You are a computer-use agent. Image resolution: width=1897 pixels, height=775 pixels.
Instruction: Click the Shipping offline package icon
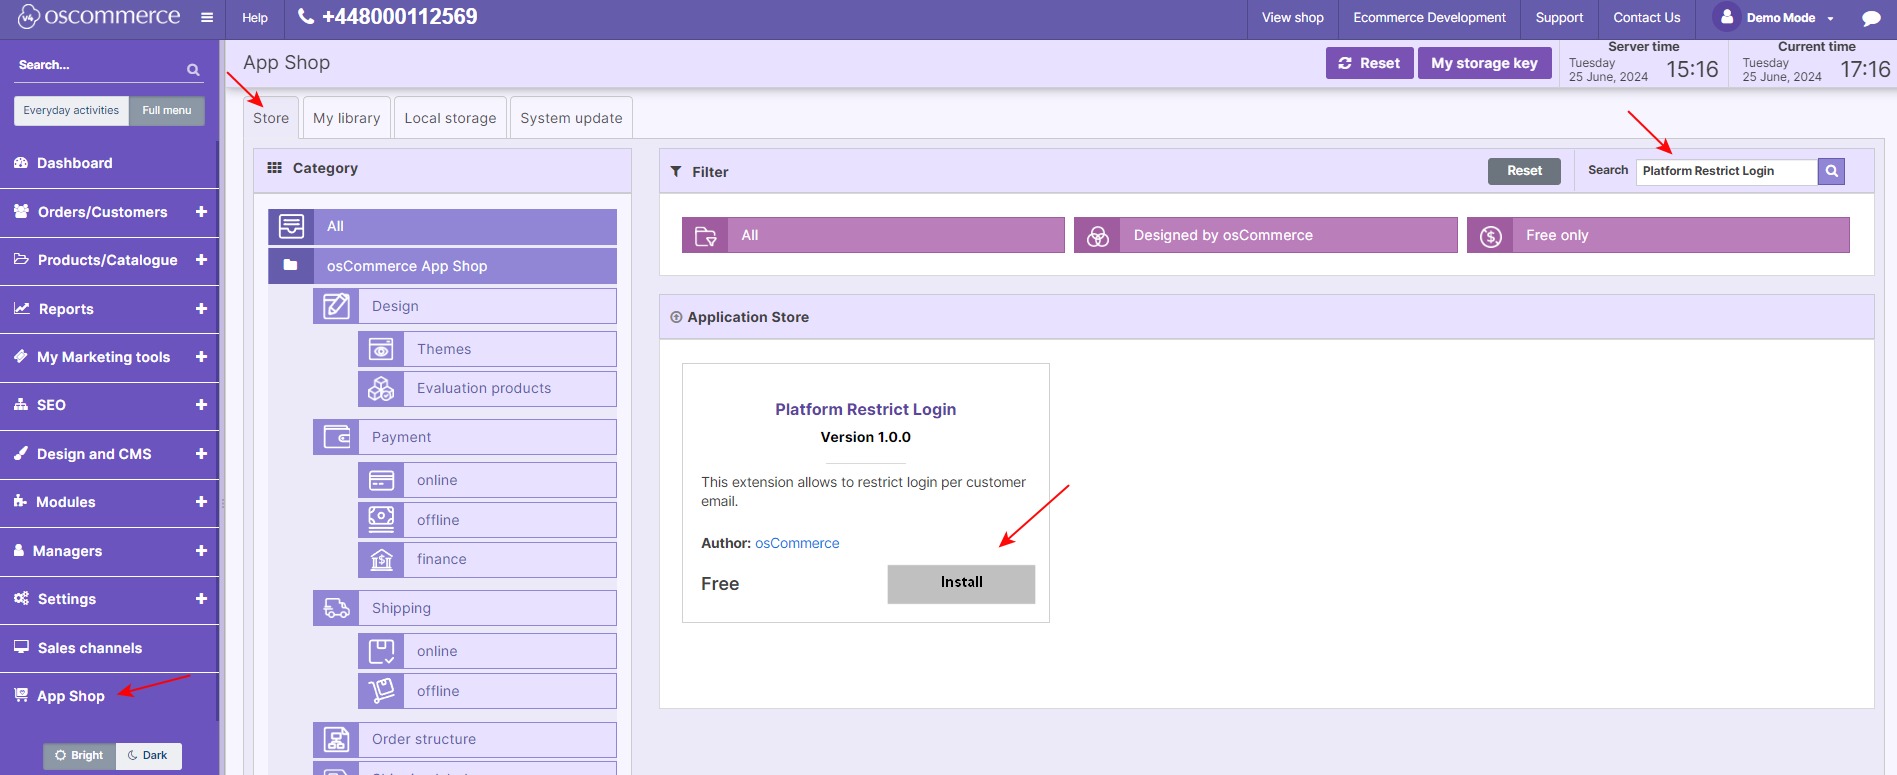coord(381,691)
